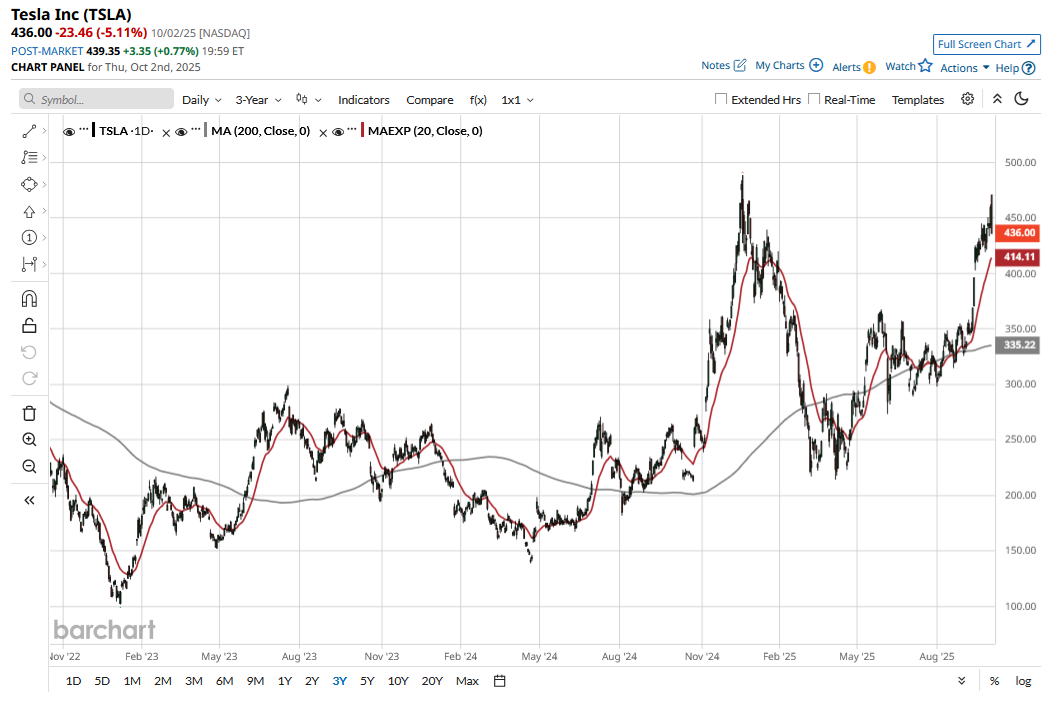Screen dimensions: 1053x709
Task: Toggle magnet snap mode
Action: 29,299
